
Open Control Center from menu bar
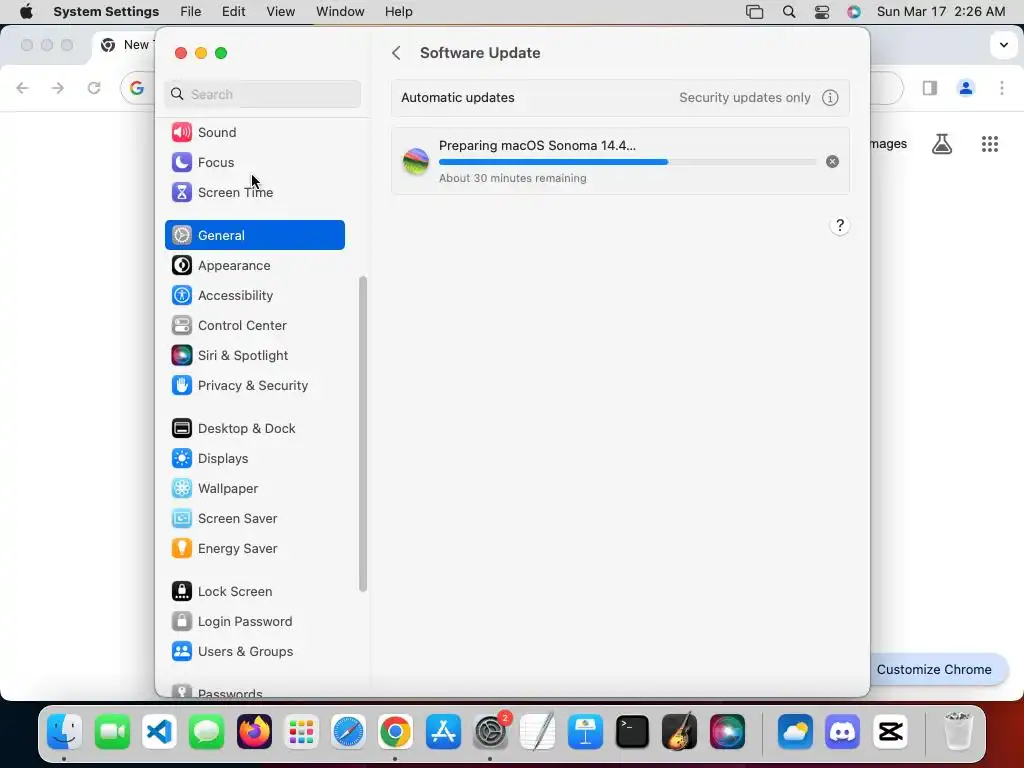822,12
